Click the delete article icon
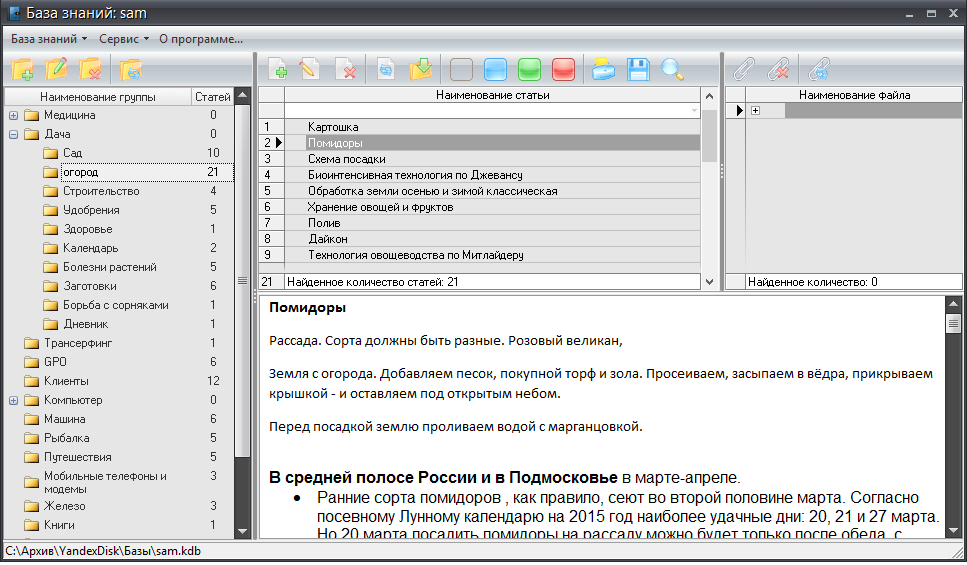 click(x=346, y=69)
